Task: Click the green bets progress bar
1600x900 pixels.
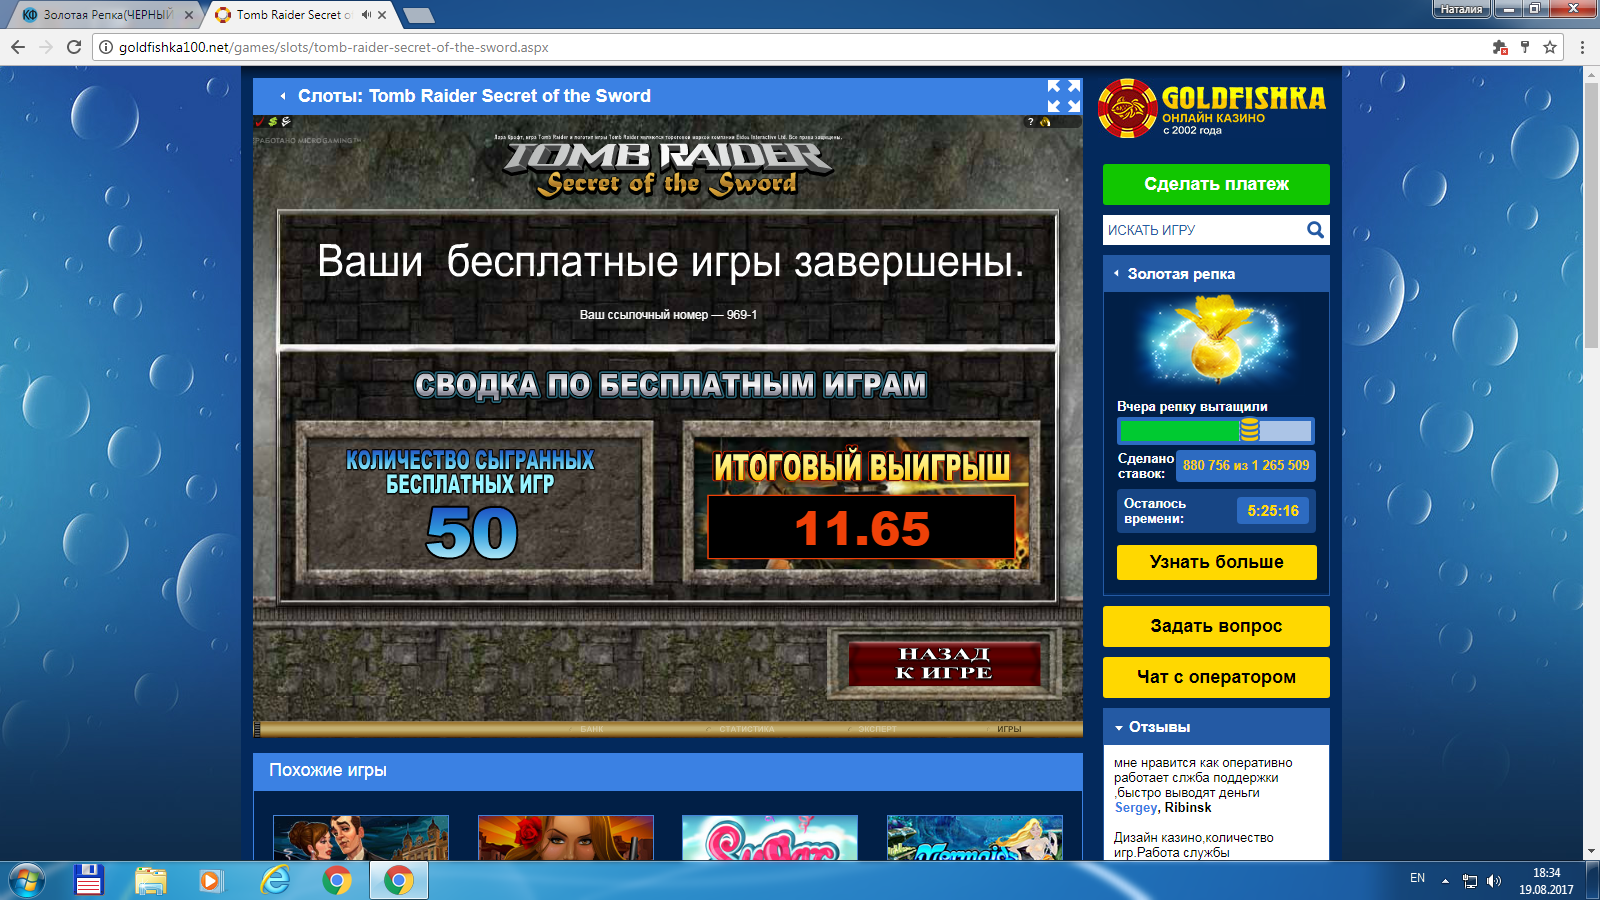Action: click(1215, 431)
